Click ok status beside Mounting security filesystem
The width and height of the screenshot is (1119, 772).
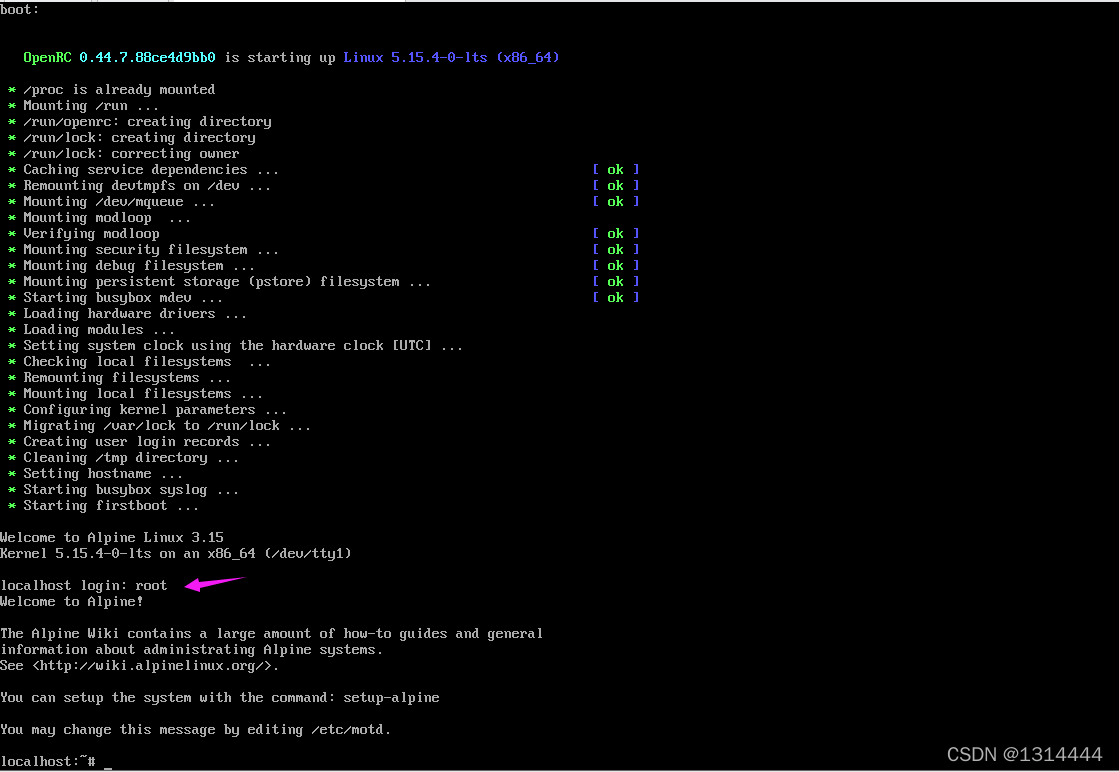tap(615, 250)
